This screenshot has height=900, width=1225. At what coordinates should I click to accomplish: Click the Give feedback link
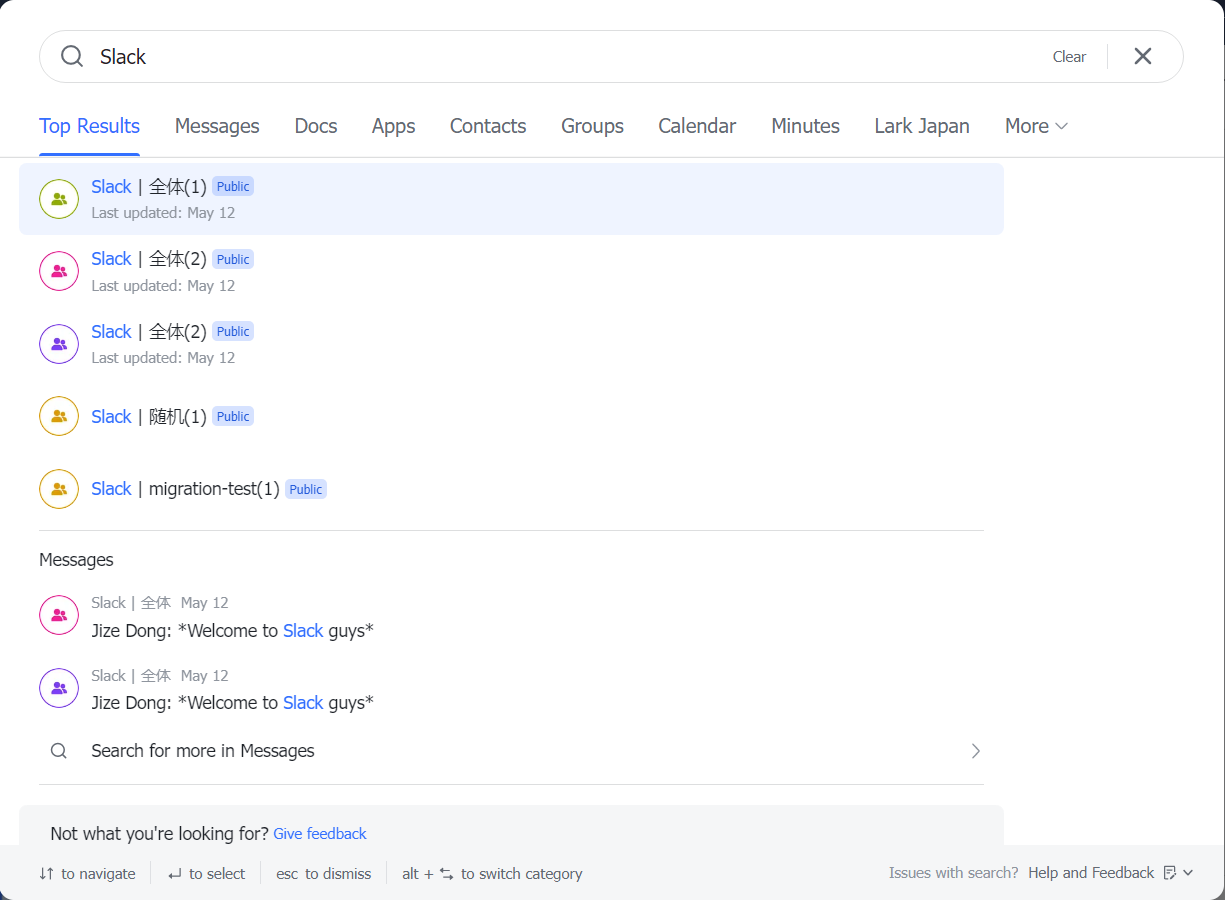click(x=320, y=834)
